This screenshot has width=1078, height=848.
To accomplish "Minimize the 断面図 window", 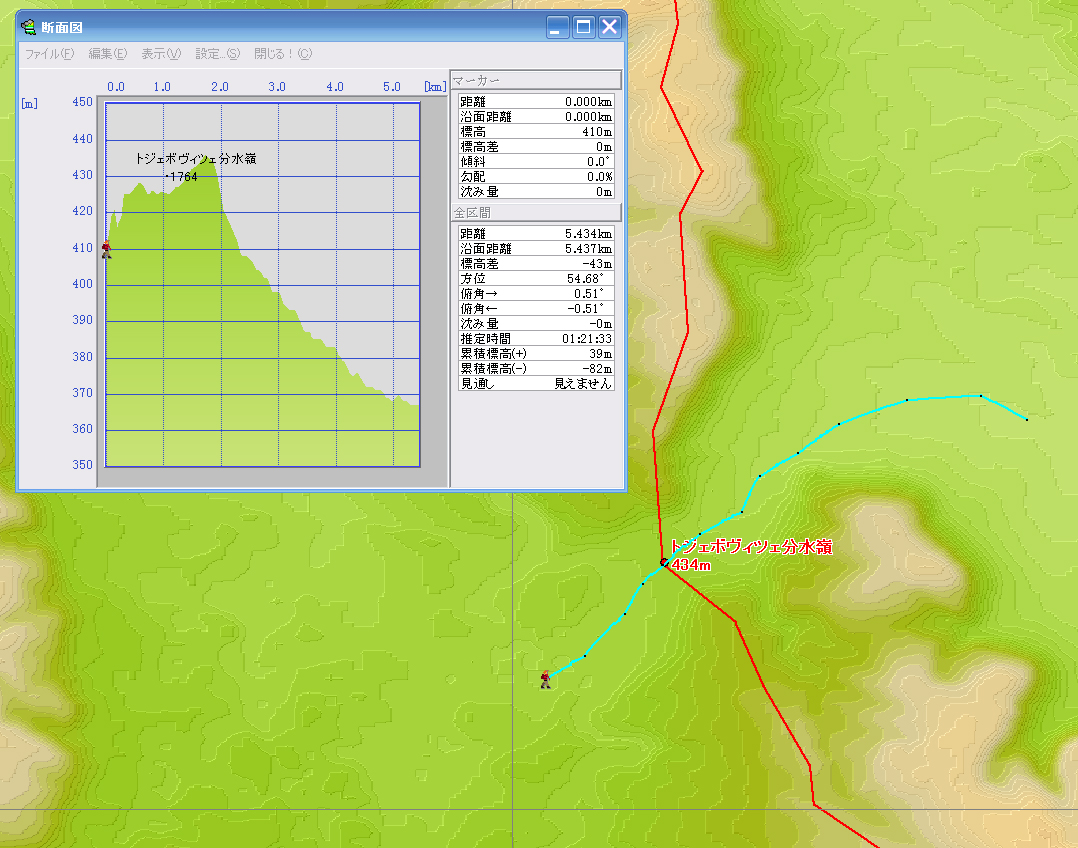I will tap(558, 27).
